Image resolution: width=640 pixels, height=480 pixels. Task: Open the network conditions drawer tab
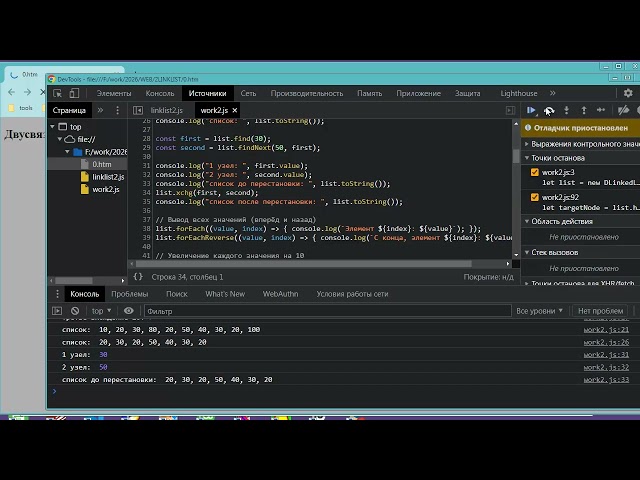coord(352,294)
